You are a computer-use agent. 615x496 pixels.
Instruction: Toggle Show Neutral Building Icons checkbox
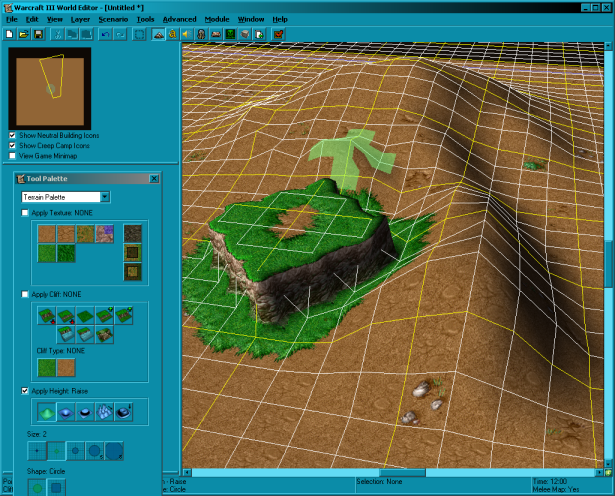pos(12,135)
